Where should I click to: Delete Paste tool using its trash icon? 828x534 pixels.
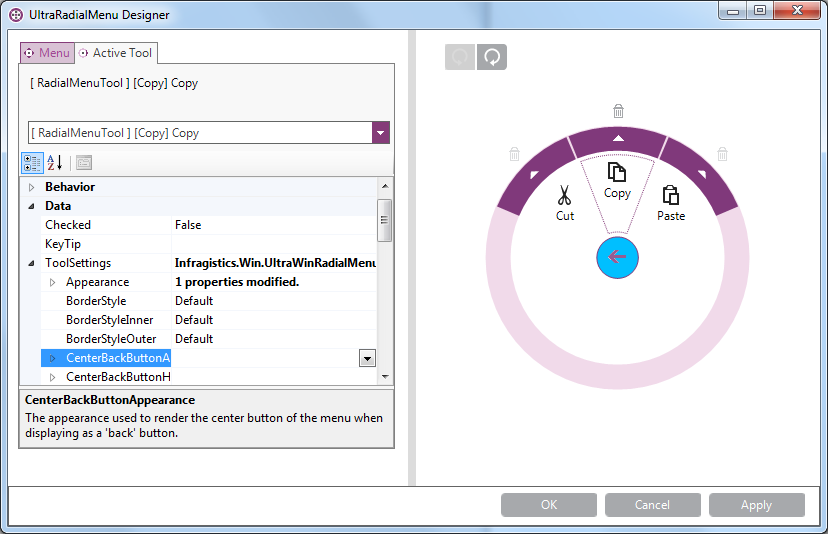(x=722, y=154)
